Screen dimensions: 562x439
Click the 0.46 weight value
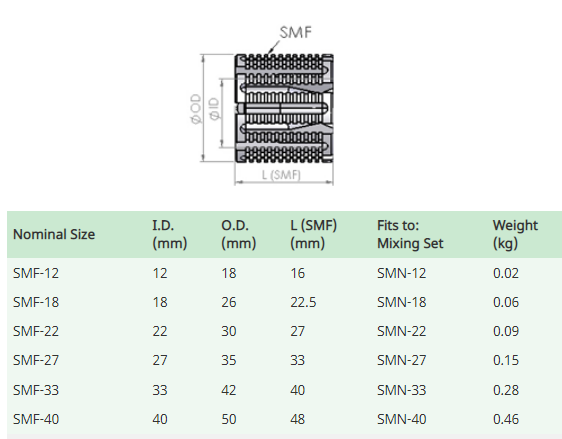(x=506, y=419)
